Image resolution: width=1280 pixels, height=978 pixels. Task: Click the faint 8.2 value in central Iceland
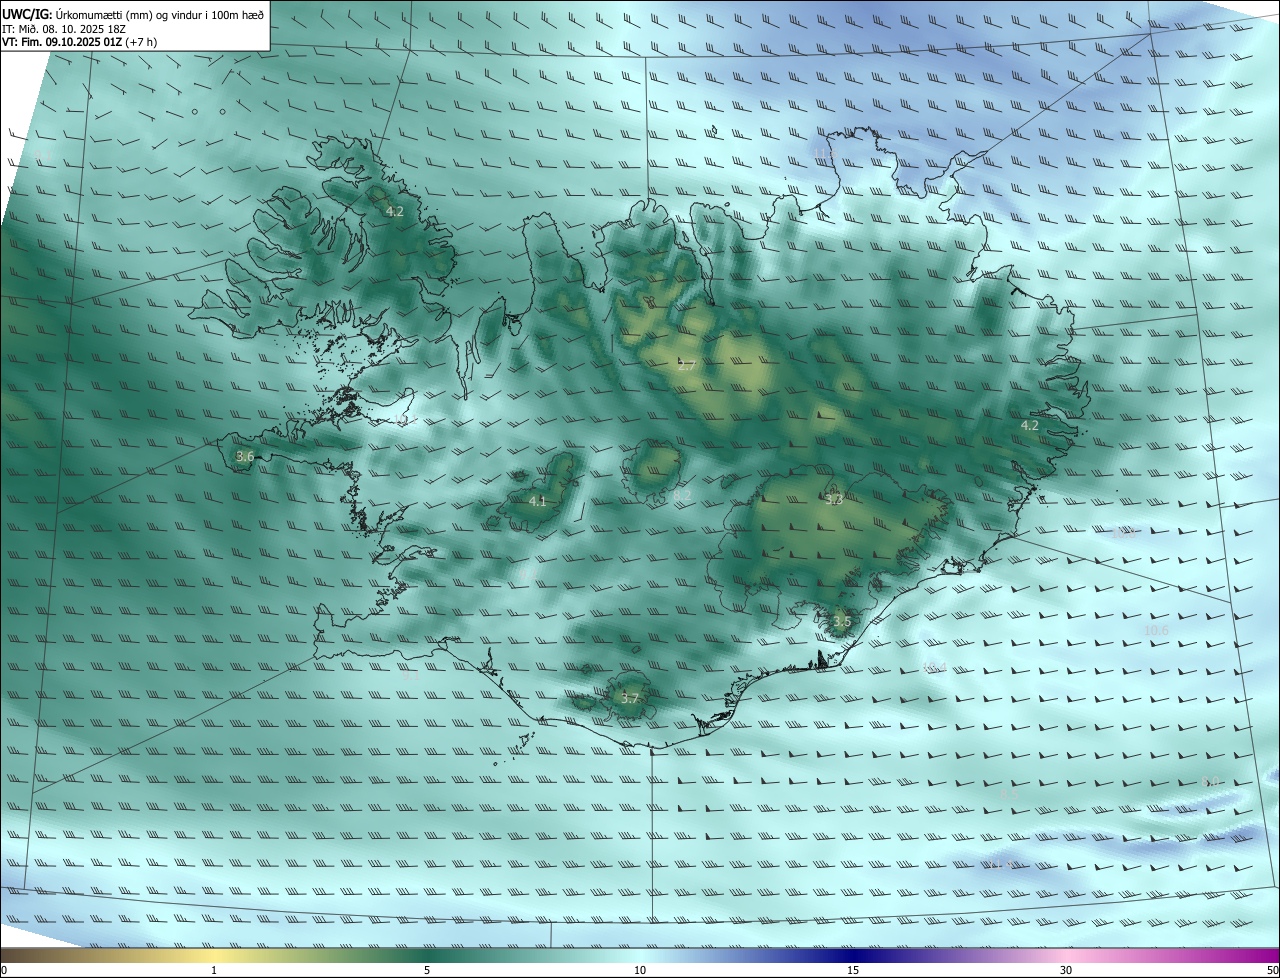point(682,495)
